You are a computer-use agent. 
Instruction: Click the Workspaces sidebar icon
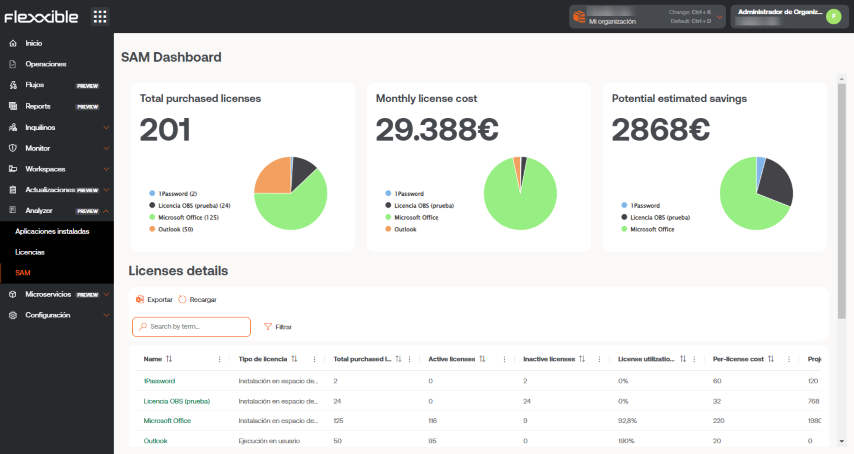[13, 169]
